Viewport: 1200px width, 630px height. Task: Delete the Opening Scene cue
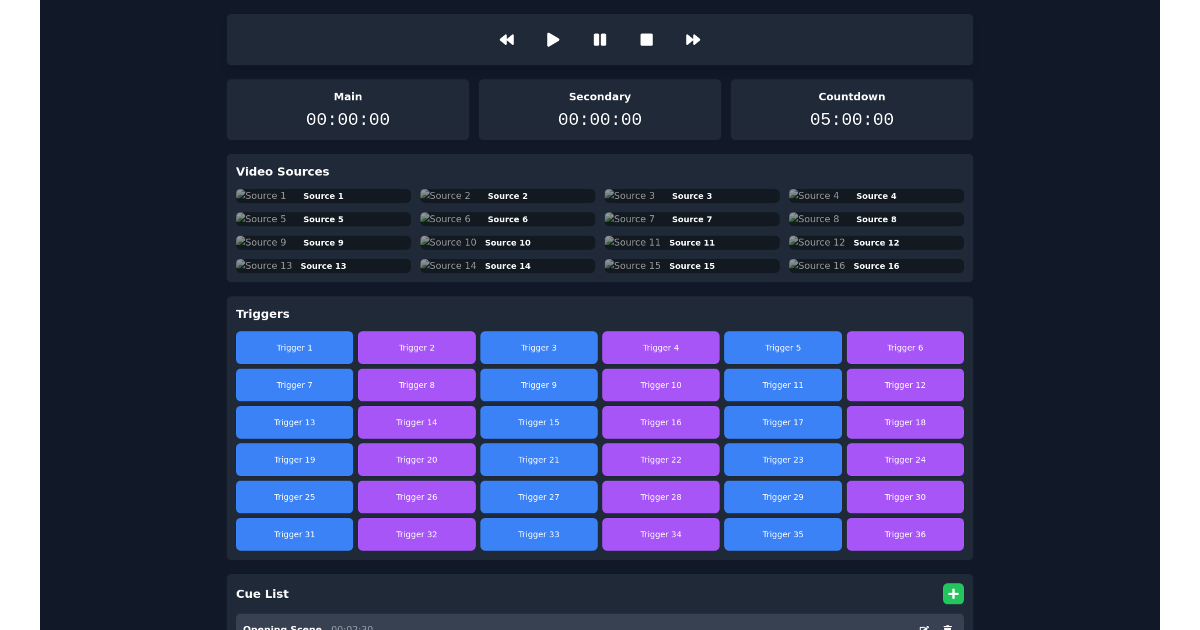[947, 628]
